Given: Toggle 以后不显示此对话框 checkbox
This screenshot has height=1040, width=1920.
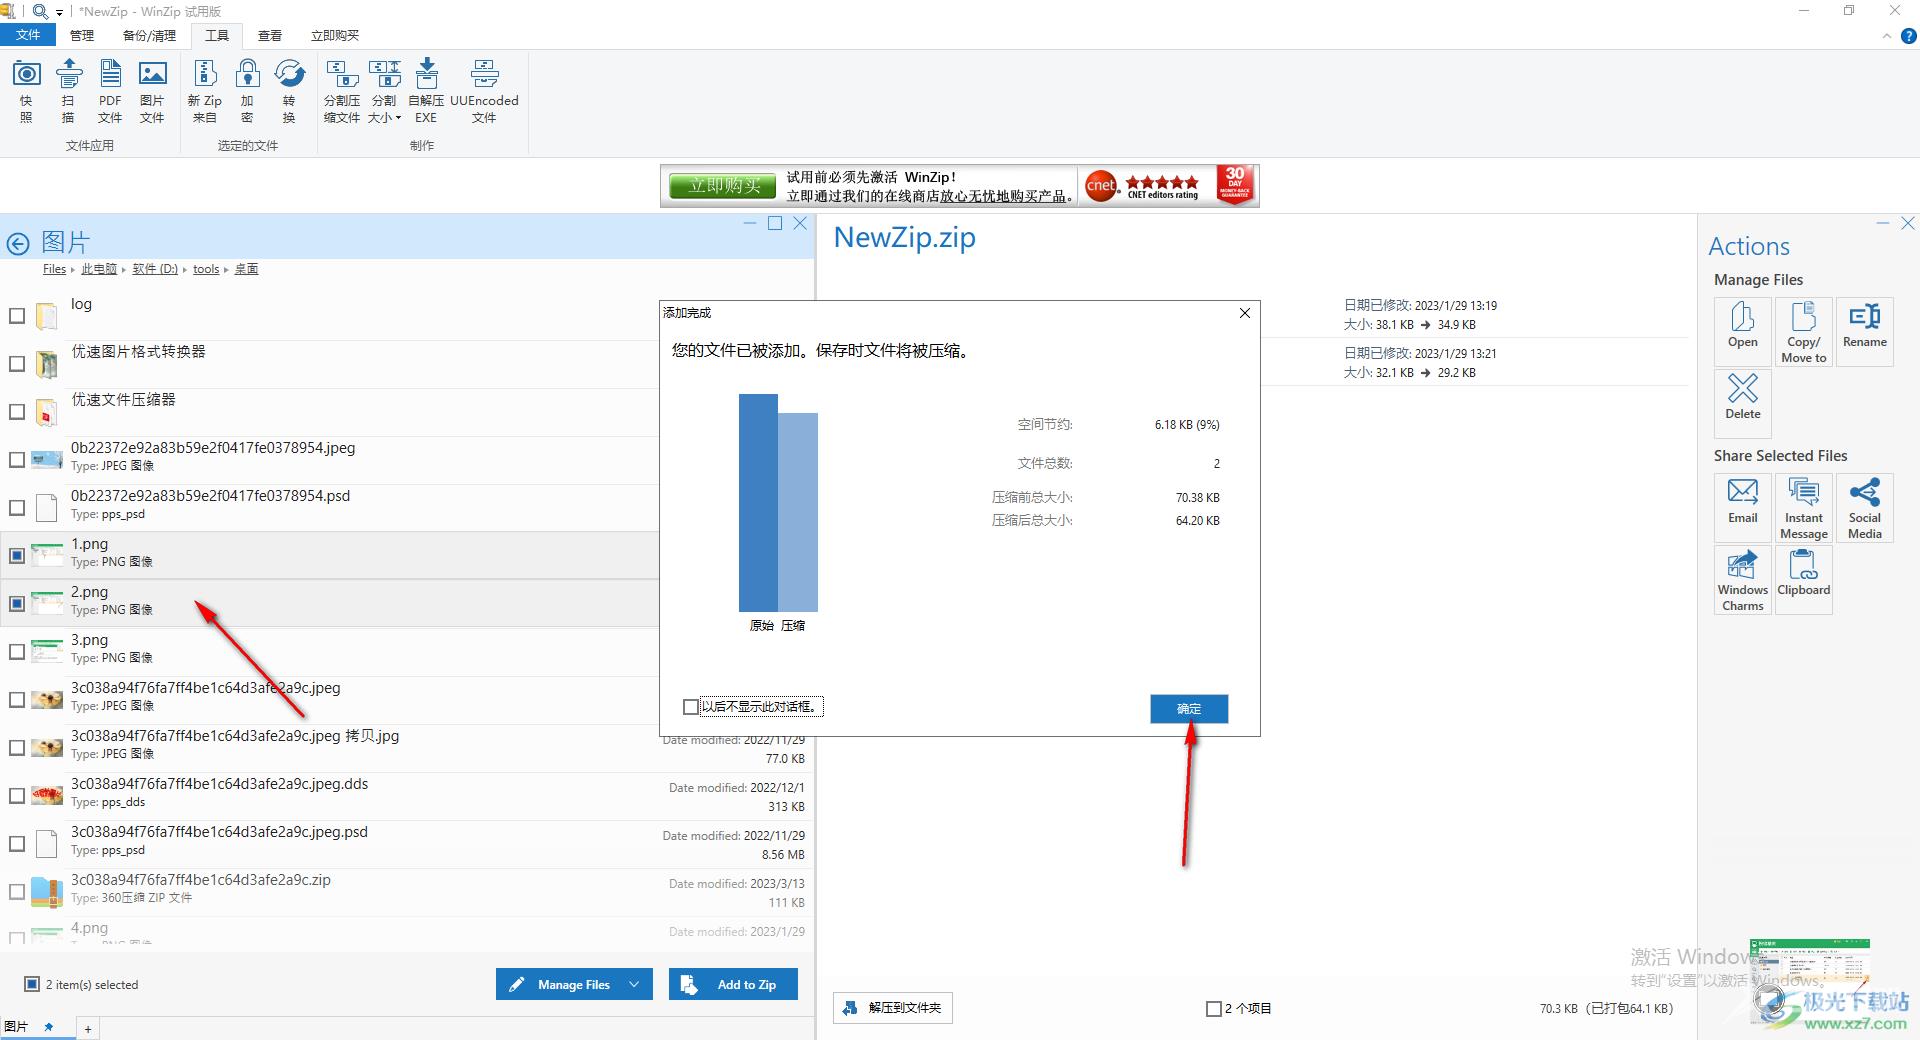Looking at the screenshot, I should point(690,707).
